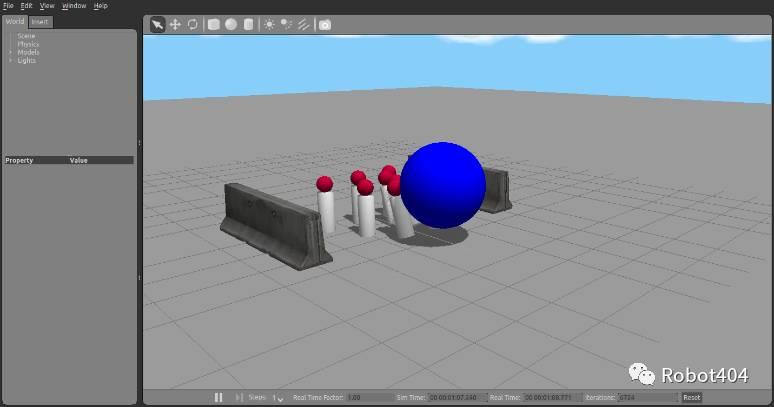Click the Reset button in status bar
774x407 pixels.
(692, 397)
